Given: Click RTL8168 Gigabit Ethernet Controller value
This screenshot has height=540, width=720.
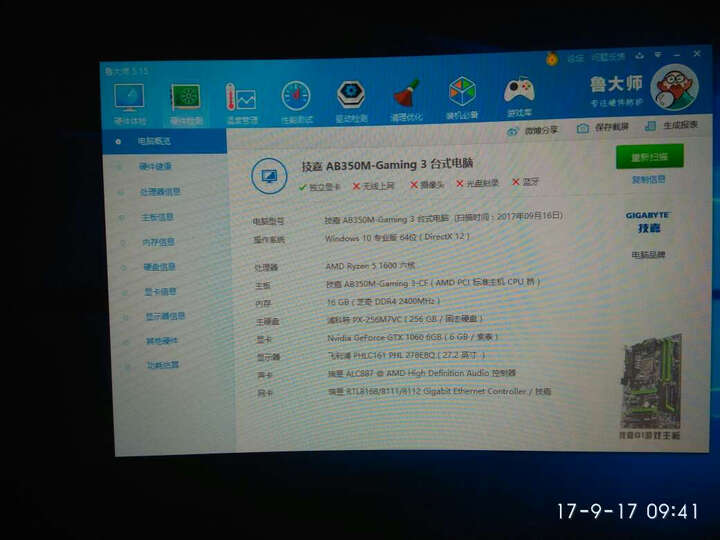Looking at the screenshot, I should (440, 392).
